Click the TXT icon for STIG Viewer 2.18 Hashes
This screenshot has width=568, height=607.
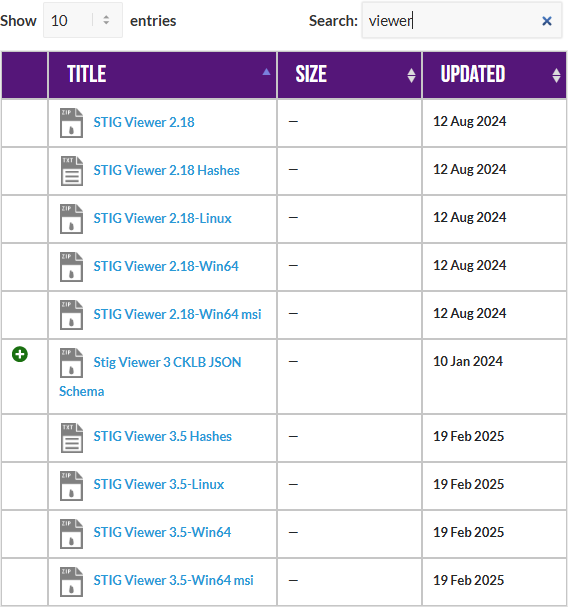(x=72, y=171)
